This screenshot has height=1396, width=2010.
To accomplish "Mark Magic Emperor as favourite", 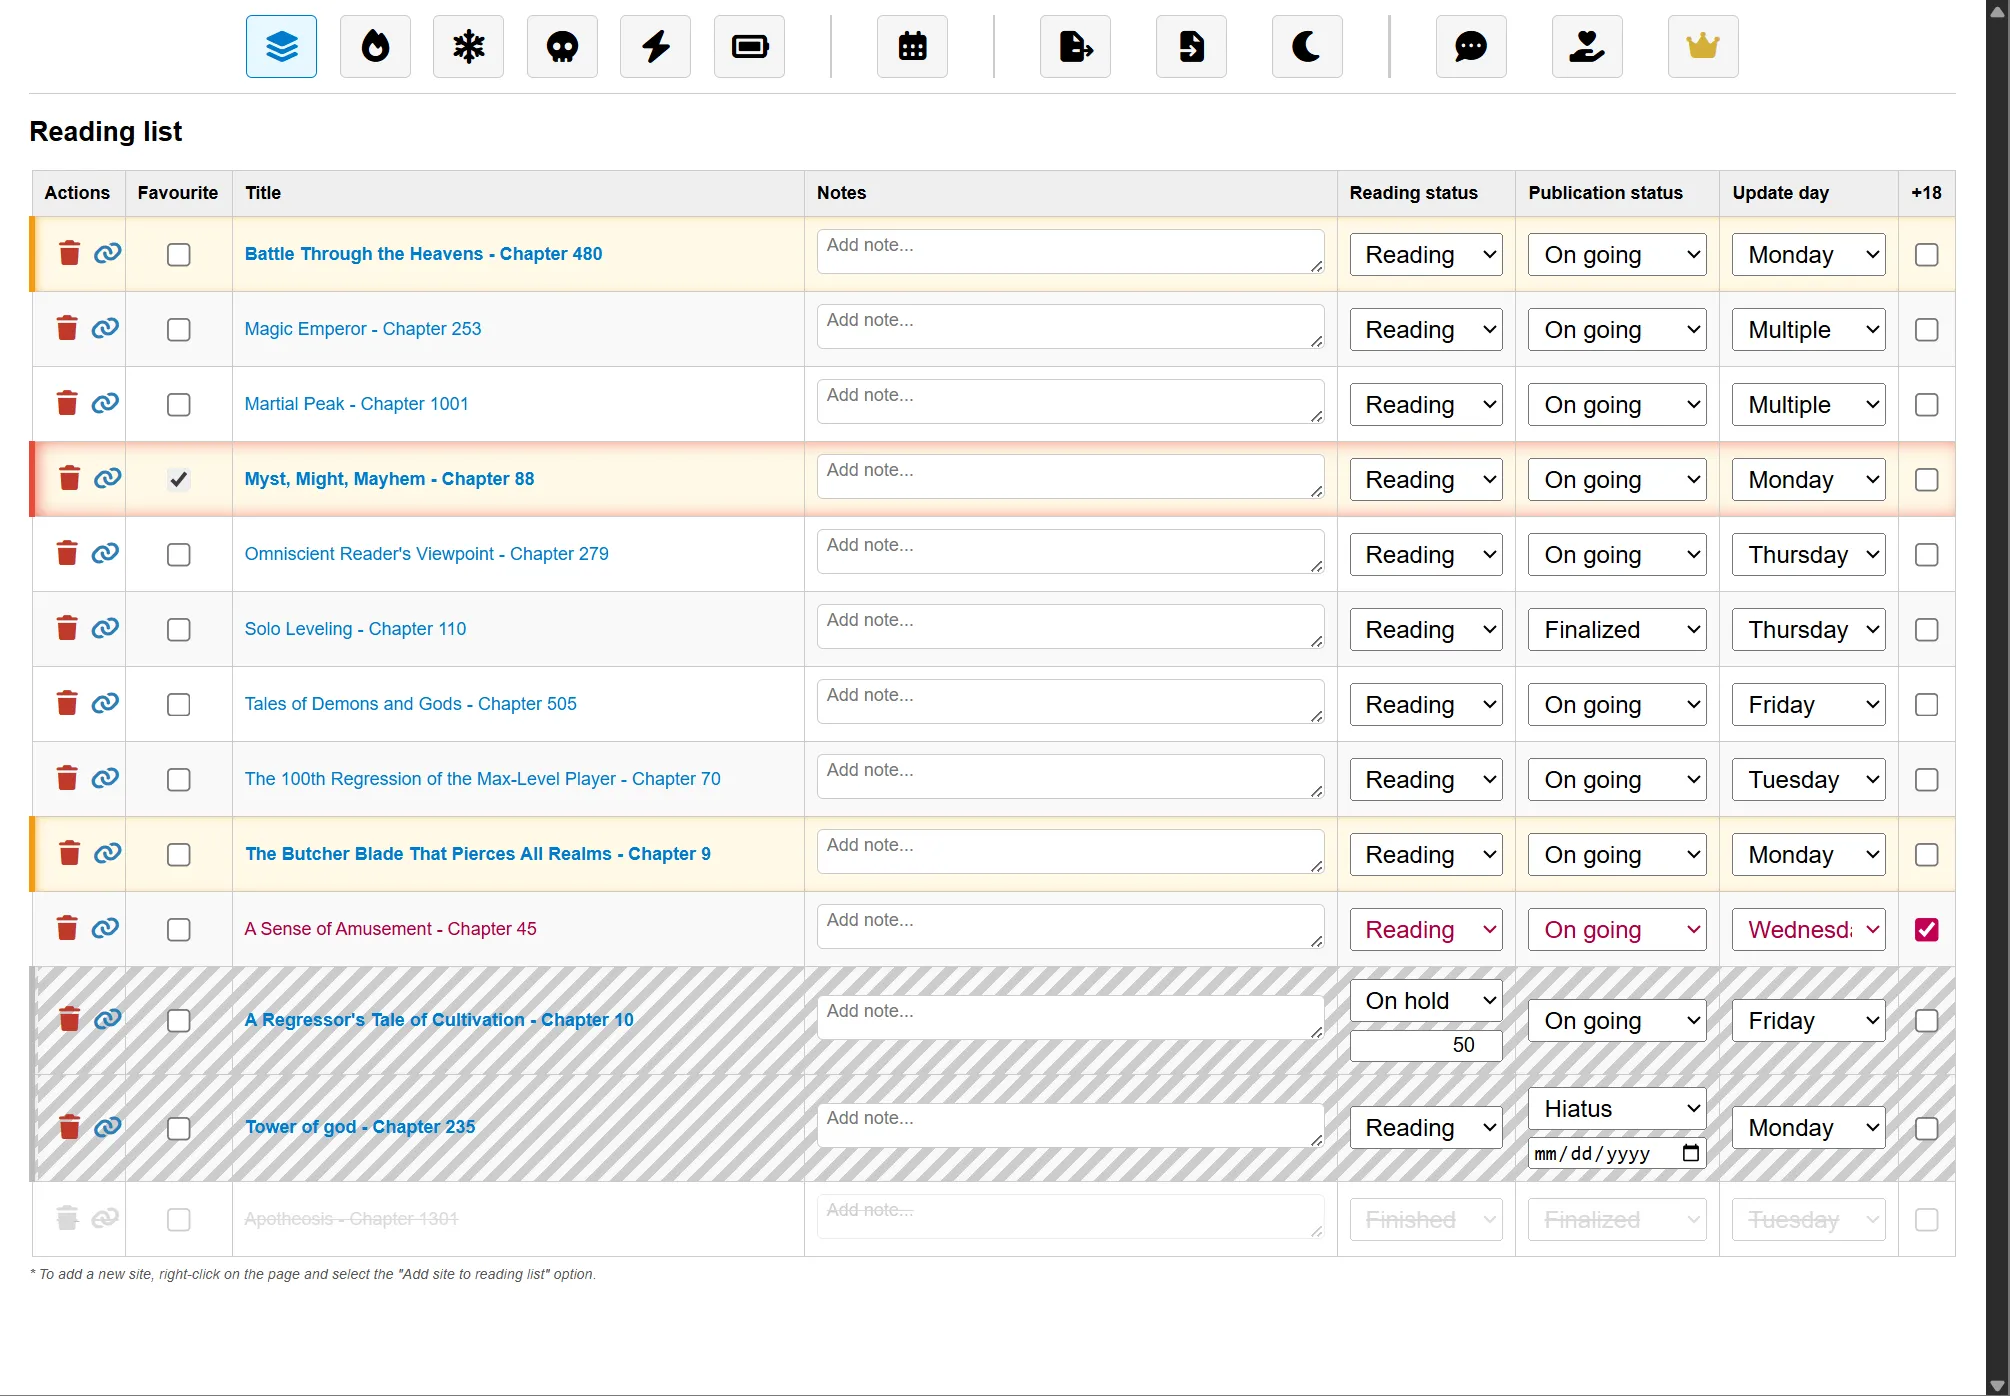I will pyautogui.click(x=178, y=330).
